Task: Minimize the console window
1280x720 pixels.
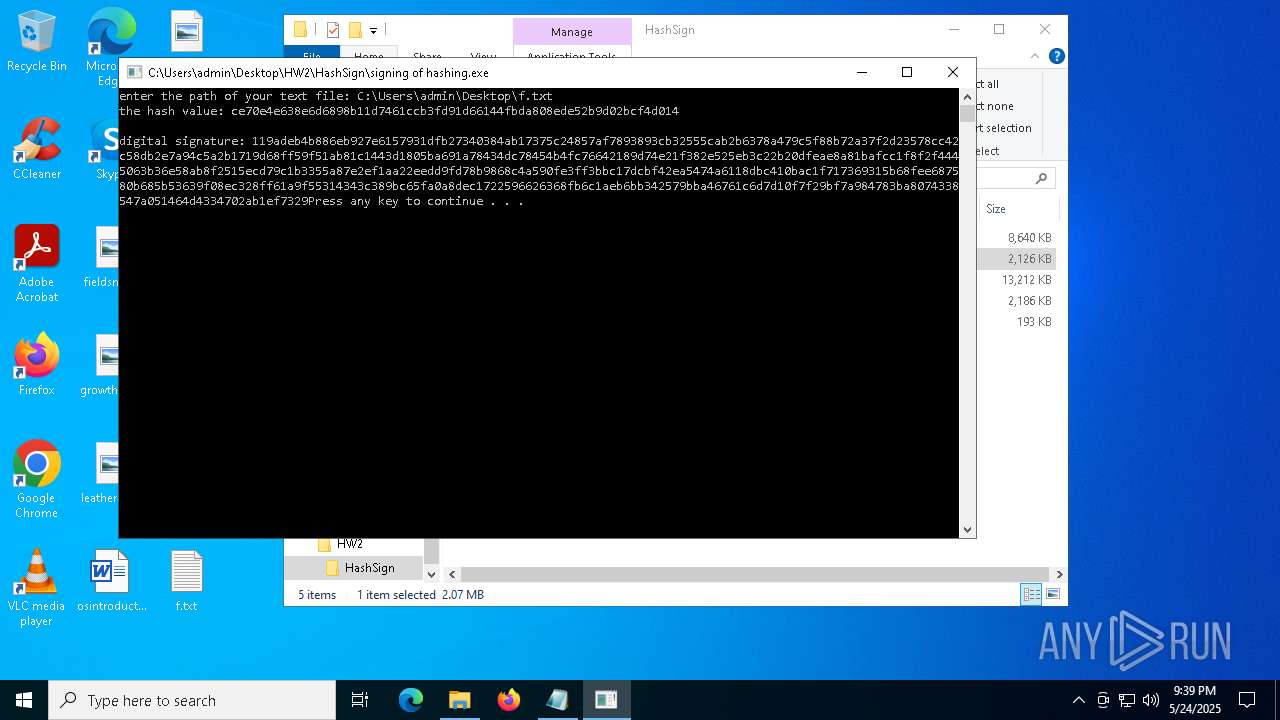Action: 862,72
